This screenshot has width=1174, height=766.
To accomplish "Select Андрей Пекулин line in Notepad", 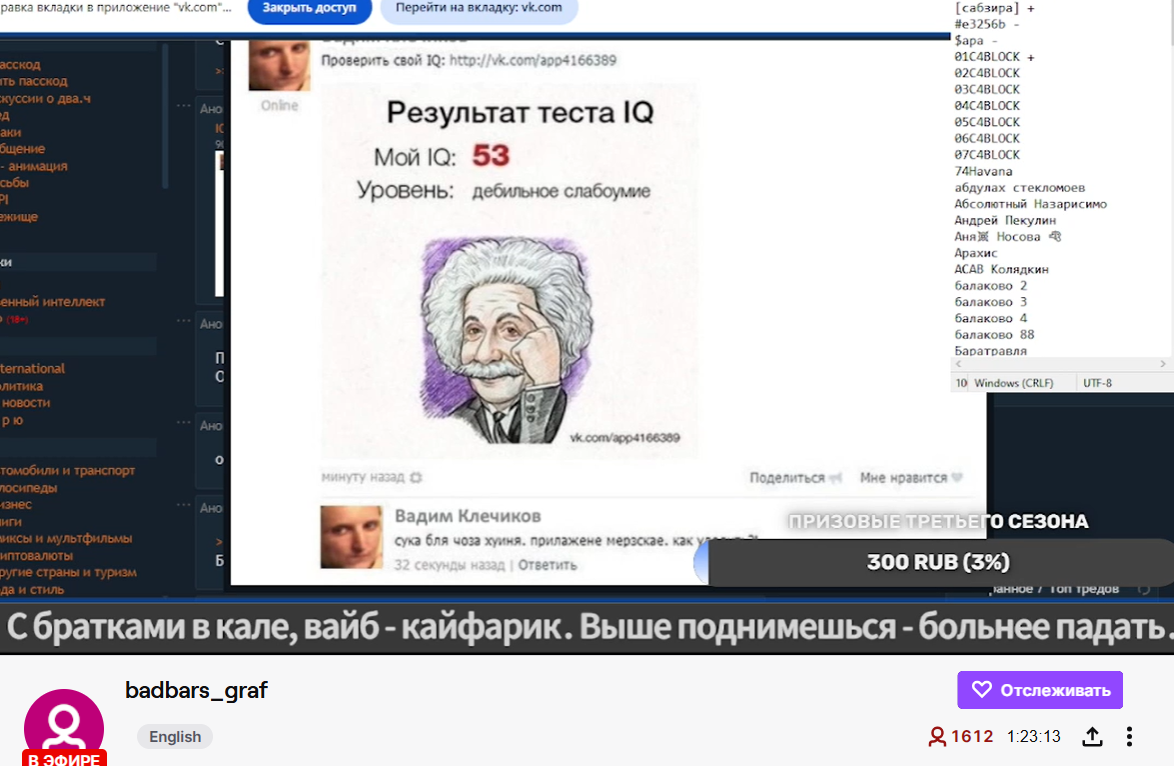I will click(x=1005, y=220).
